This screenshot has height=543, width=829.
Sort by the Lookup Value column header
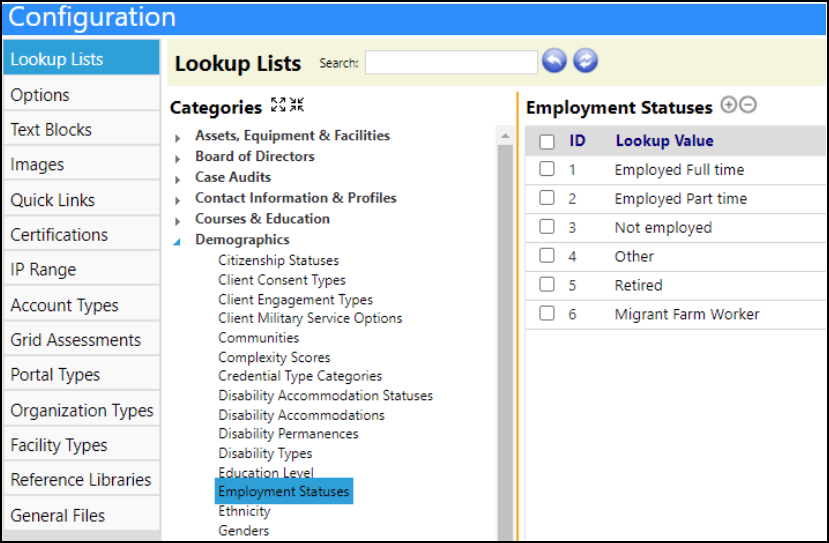(x=665, y=141)
